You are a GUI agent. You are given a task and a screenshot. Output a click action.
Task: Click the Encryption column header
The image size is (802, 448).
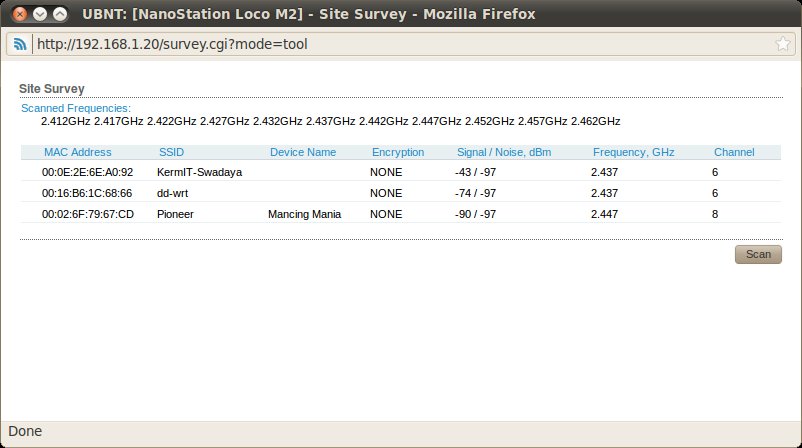click(x=398, y=153)
